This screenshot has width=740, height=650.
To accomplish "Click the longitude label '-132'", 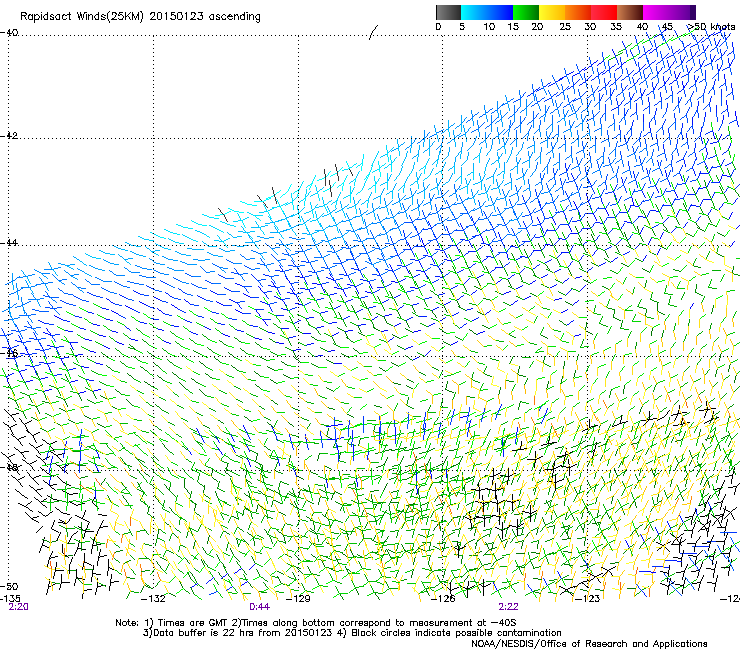I will click(153, 599).
